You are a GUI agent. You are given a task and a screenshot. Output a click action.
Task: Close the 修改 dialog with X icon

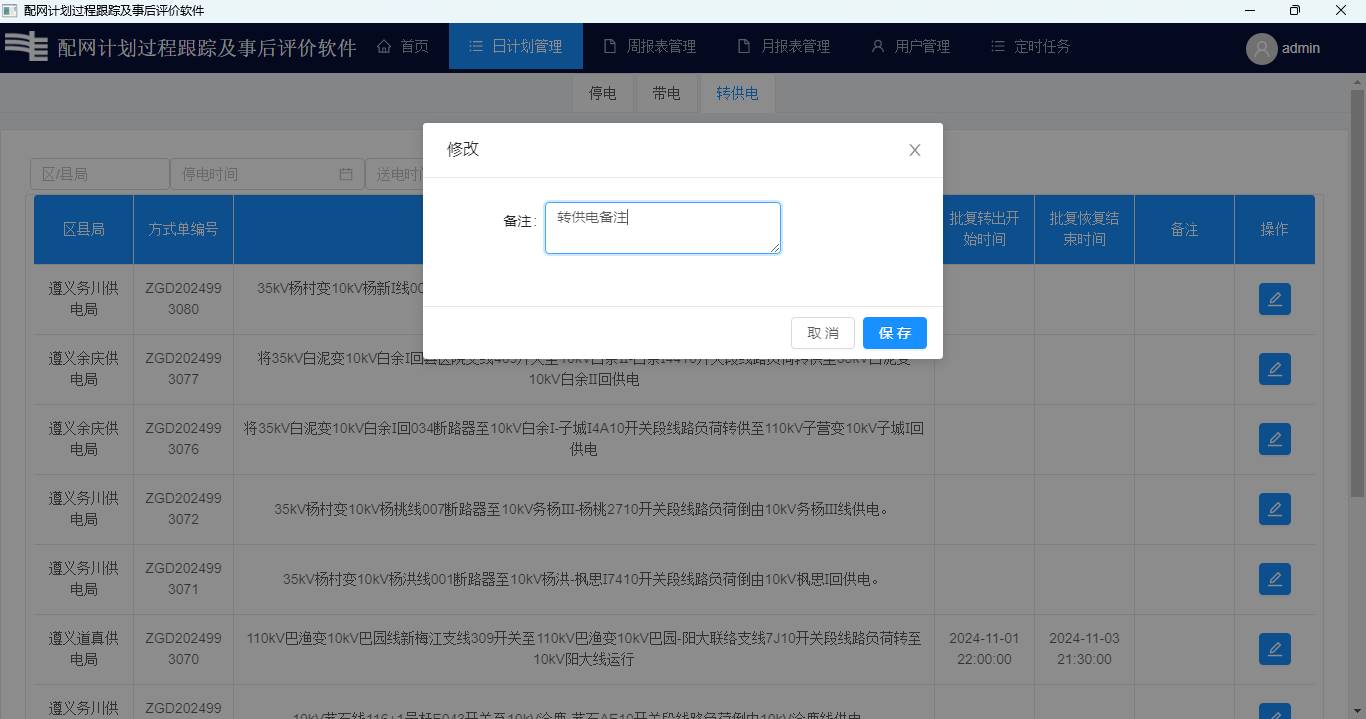pos(914,150)
